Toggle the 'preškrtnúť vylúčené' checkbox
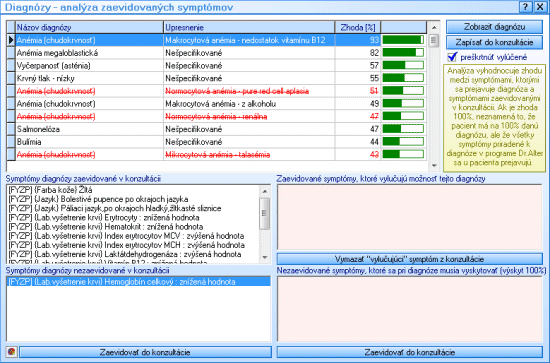Image resolution: width=550 pixels, height=363 pixels. [452, 57]
